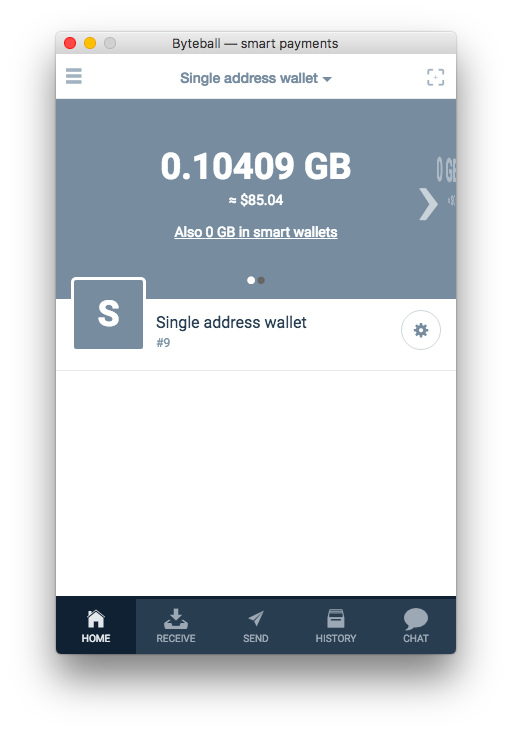The image size is (512, 734).
Task: Click the Home tab icon
Action: [96, 619]
